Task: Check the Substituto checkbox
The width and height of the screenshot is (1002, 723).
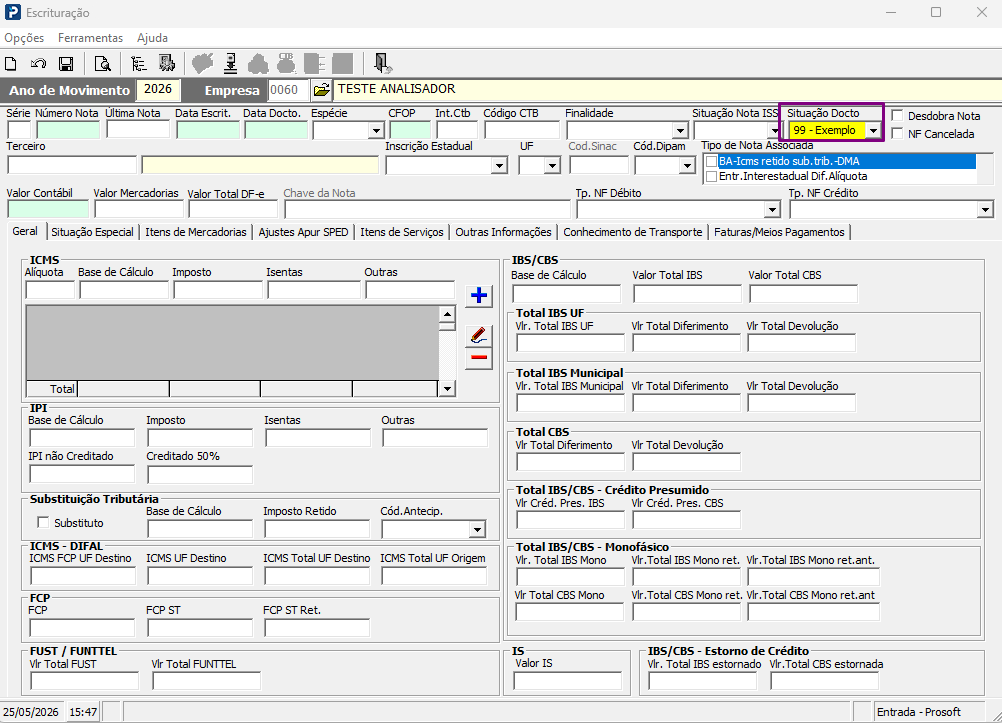Action: click(43, 522)
